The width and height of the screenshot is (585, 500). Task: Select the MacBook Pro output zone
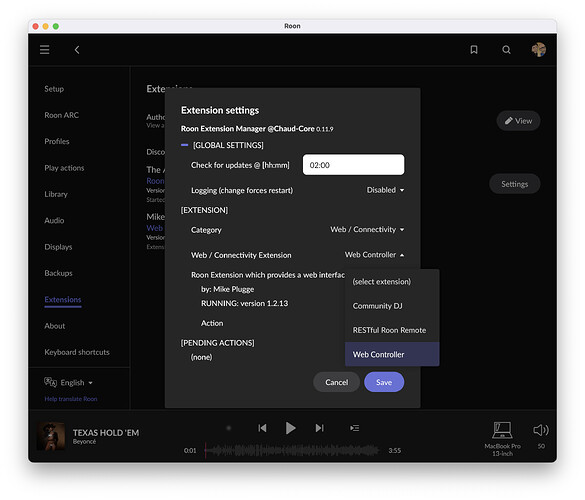point(502,439)
